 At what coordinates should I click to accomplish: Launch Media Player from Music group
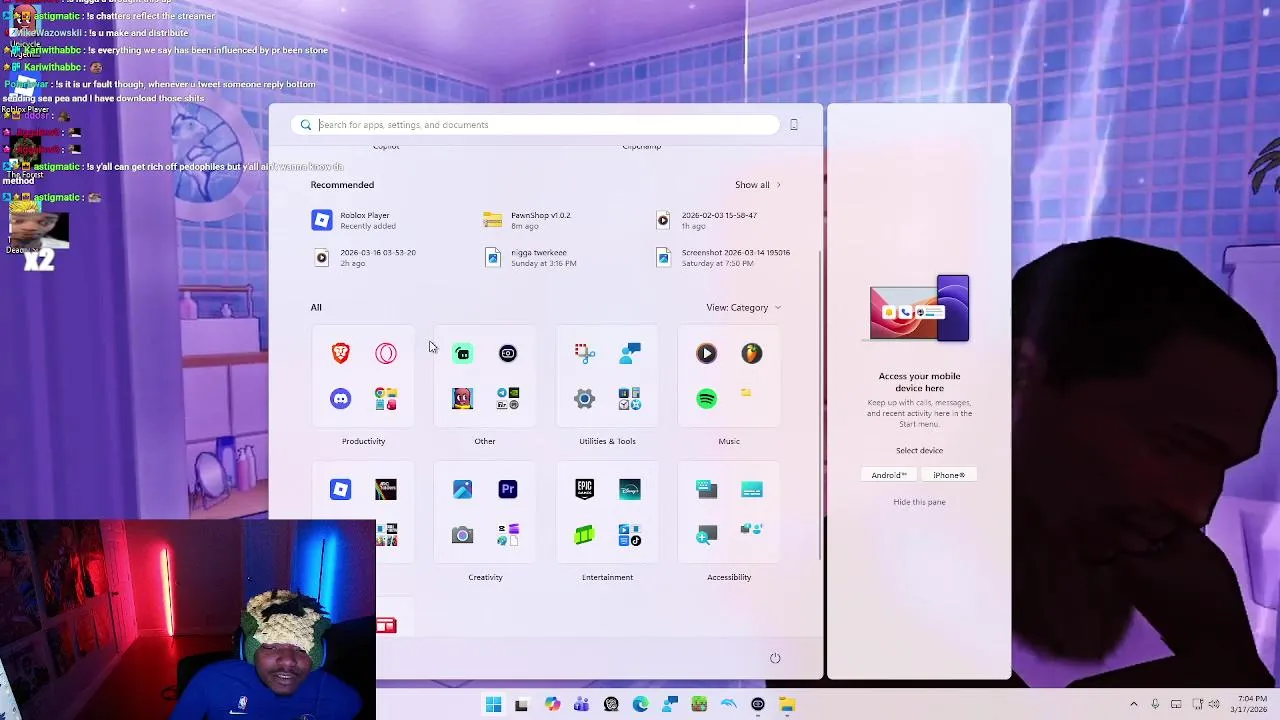point(707,353)
